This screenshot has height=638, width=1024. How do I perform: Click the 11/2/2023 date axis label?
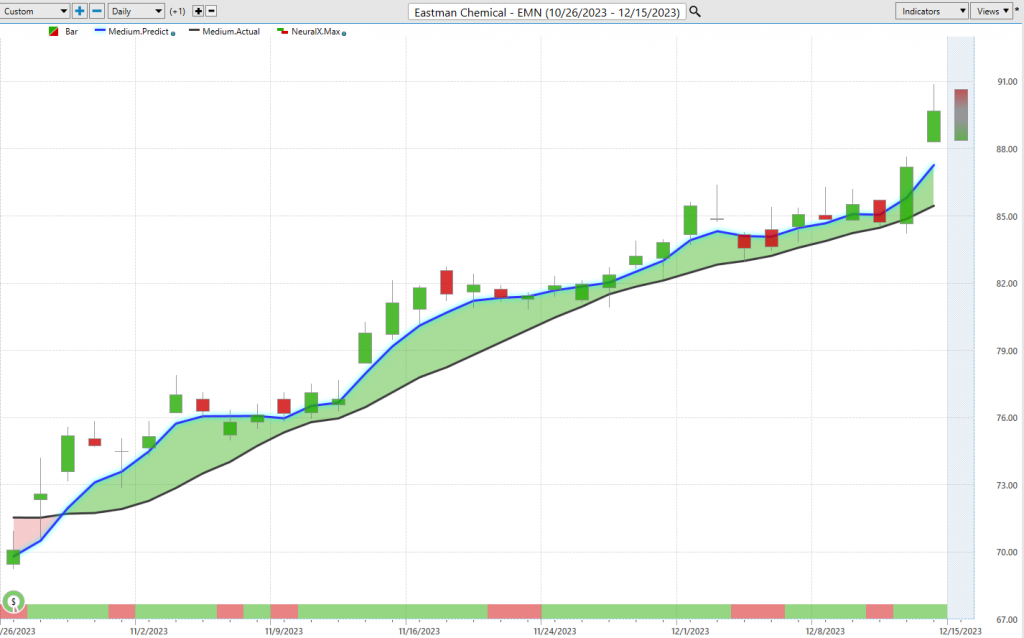point(149,631)
